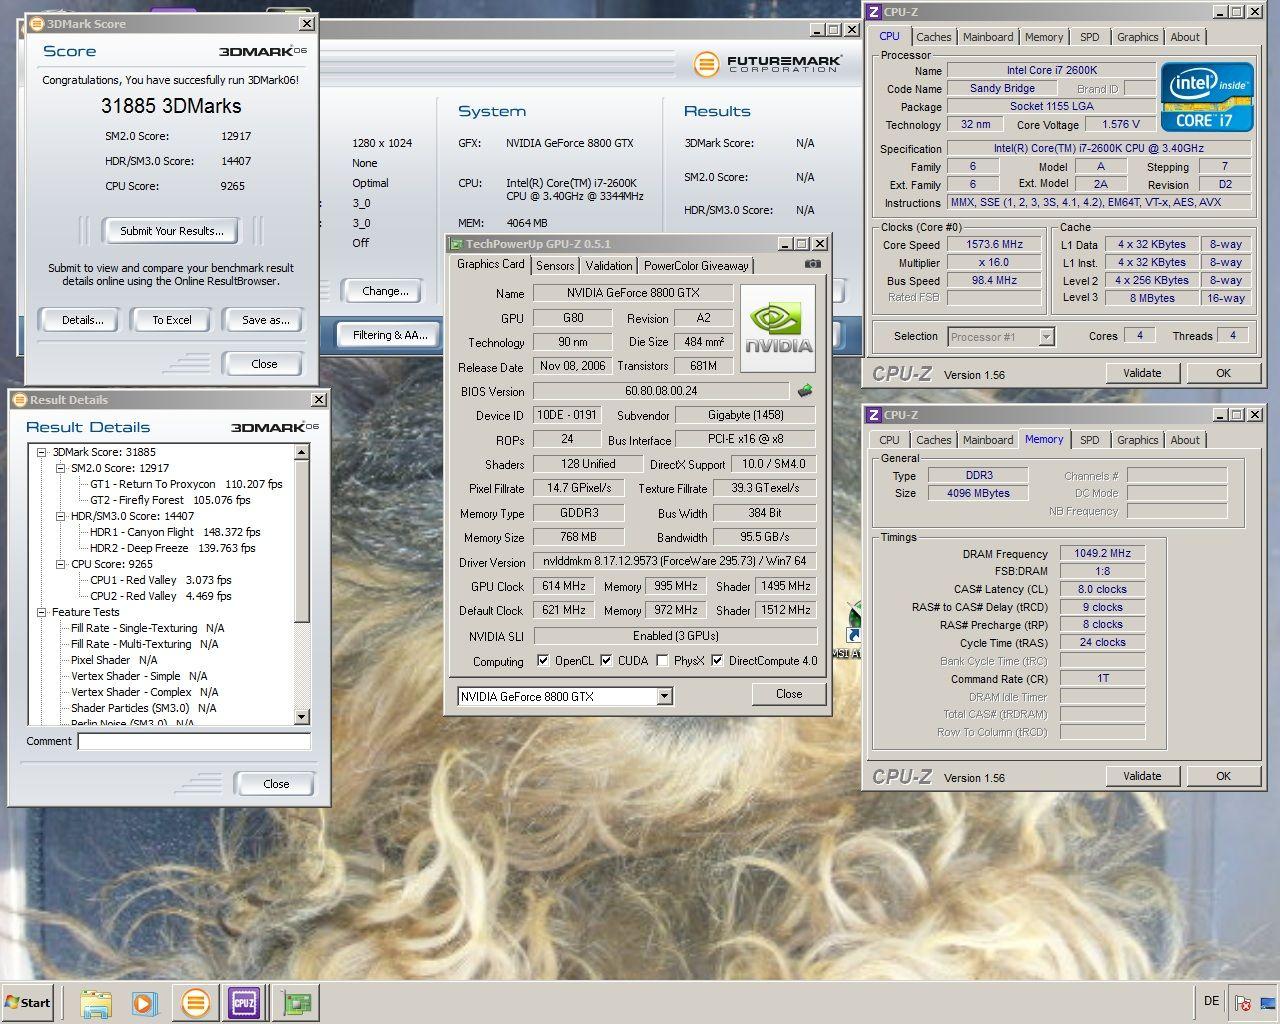Image resolution: width=1280 pixels, height=1024 pixels.
Task: Open the Windows Start button
Action: pyautogui.click(x=27, y=1002)
